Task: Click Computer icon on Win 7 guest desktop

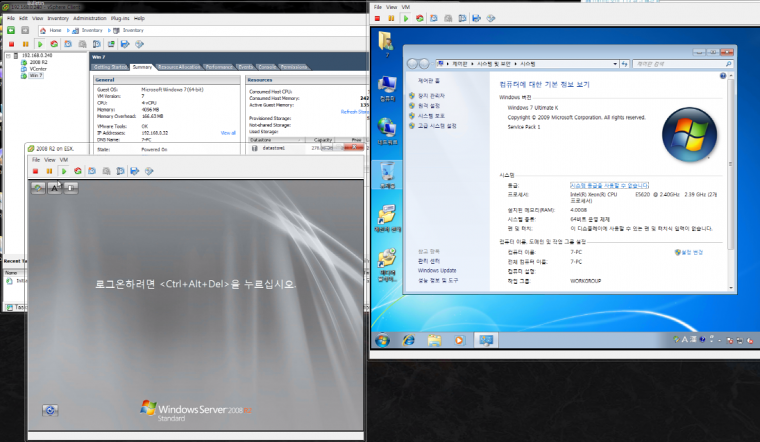Action: point(387,88)
